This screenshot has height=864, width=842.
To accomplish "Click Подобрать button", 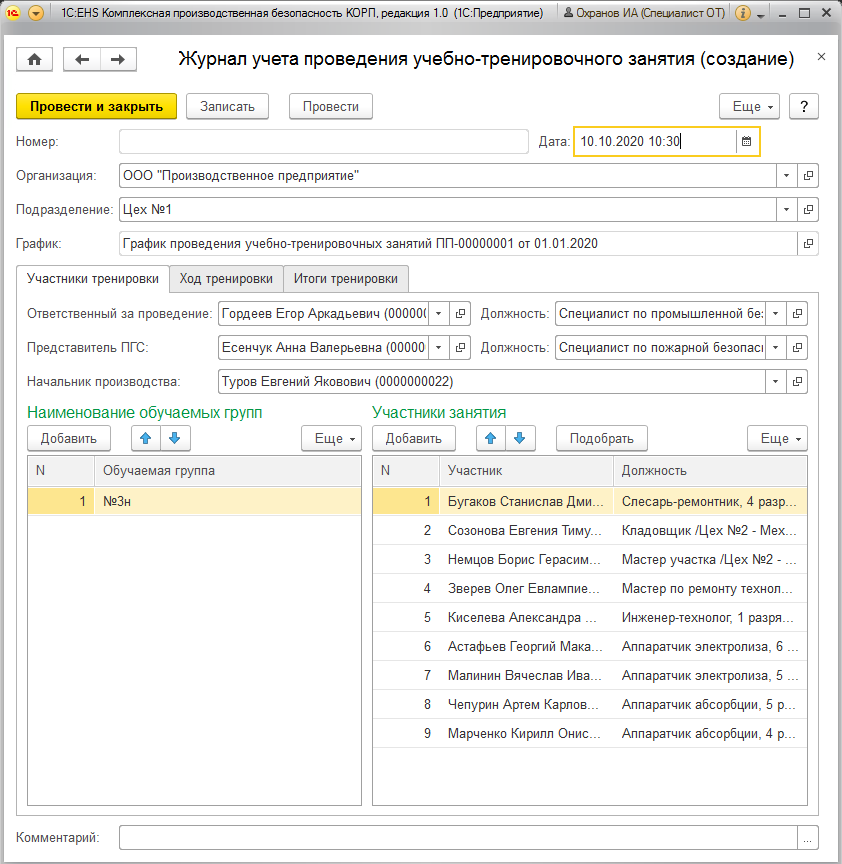I will [x=602, y=439].
